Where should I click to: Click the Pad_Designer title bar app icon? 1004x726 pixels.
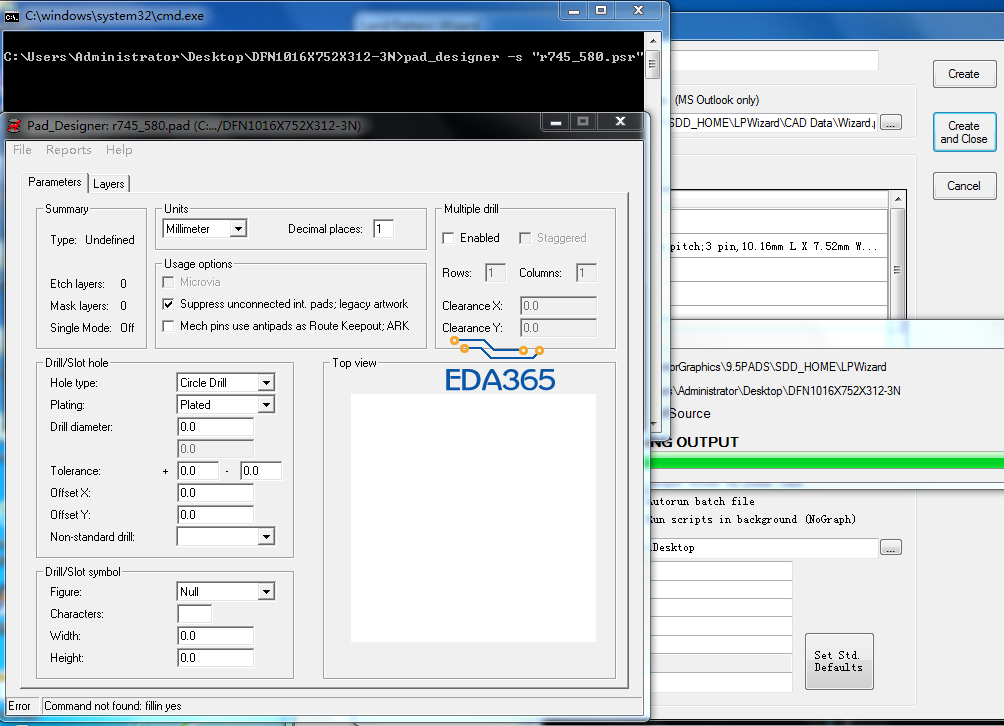pyautogui.click(x=14, y=125)
